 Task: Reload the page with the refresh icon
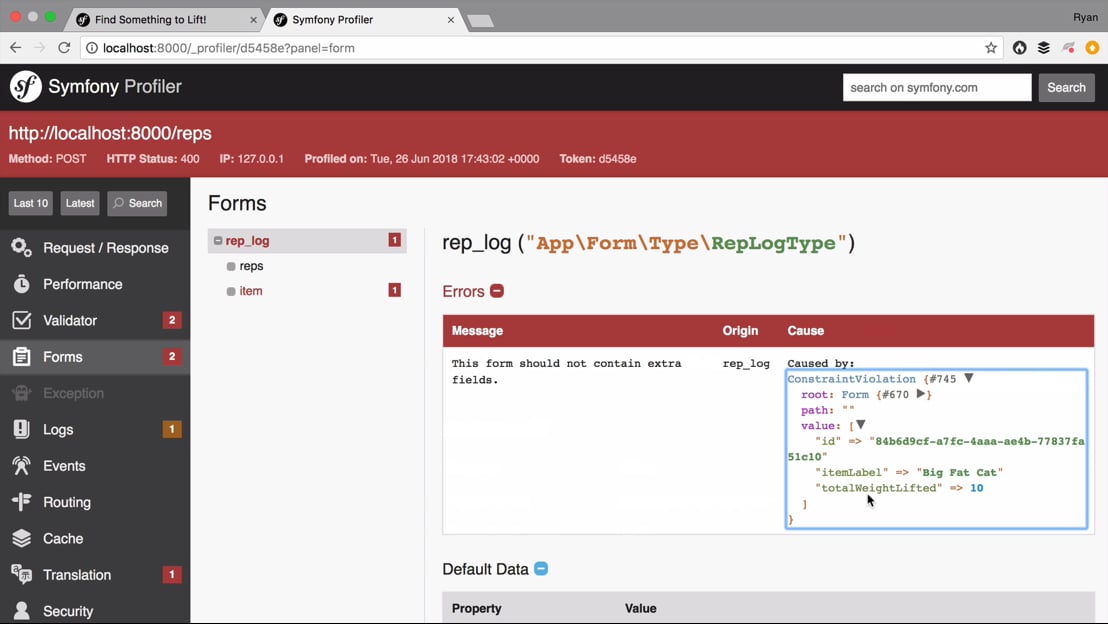point(64,47)
